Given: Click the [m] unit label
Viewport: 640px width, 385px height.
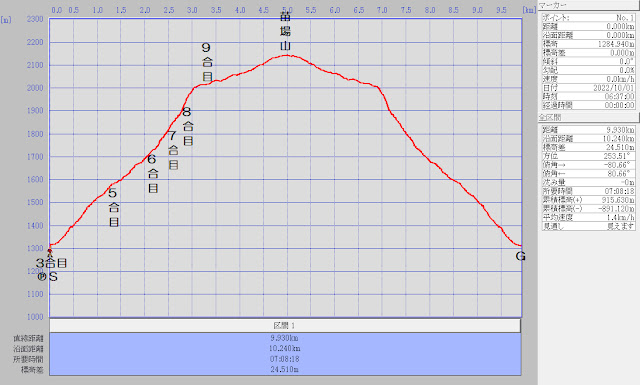Looking at the screenshot, I should tap(6, 20).
